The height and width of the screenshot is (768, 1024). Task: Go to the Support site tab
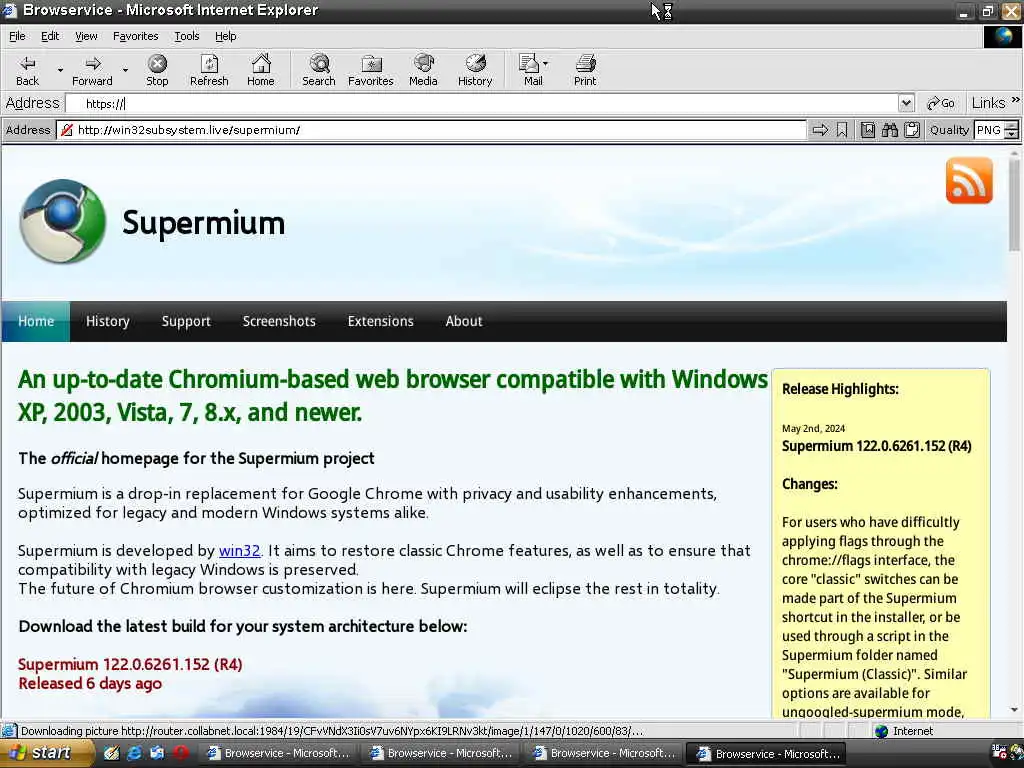click(x=186, y=321)
